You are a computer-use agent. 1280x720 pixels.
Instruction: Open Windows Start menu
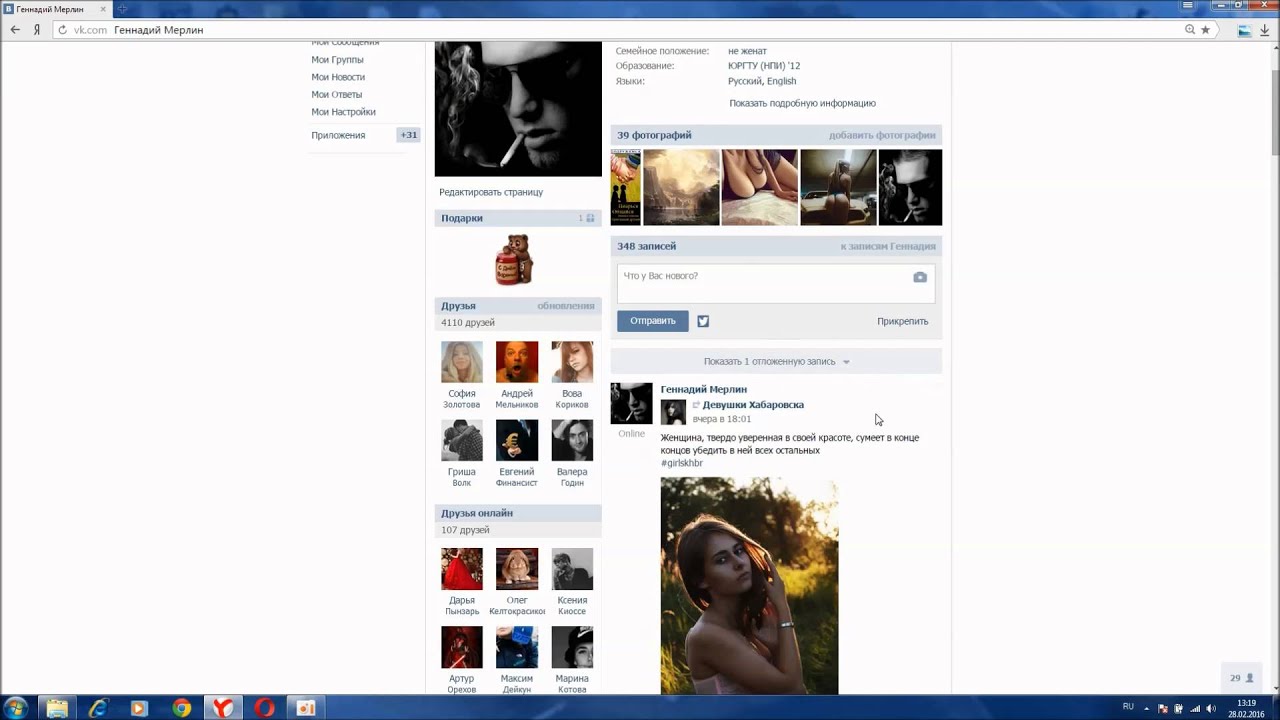pos(17,708)
